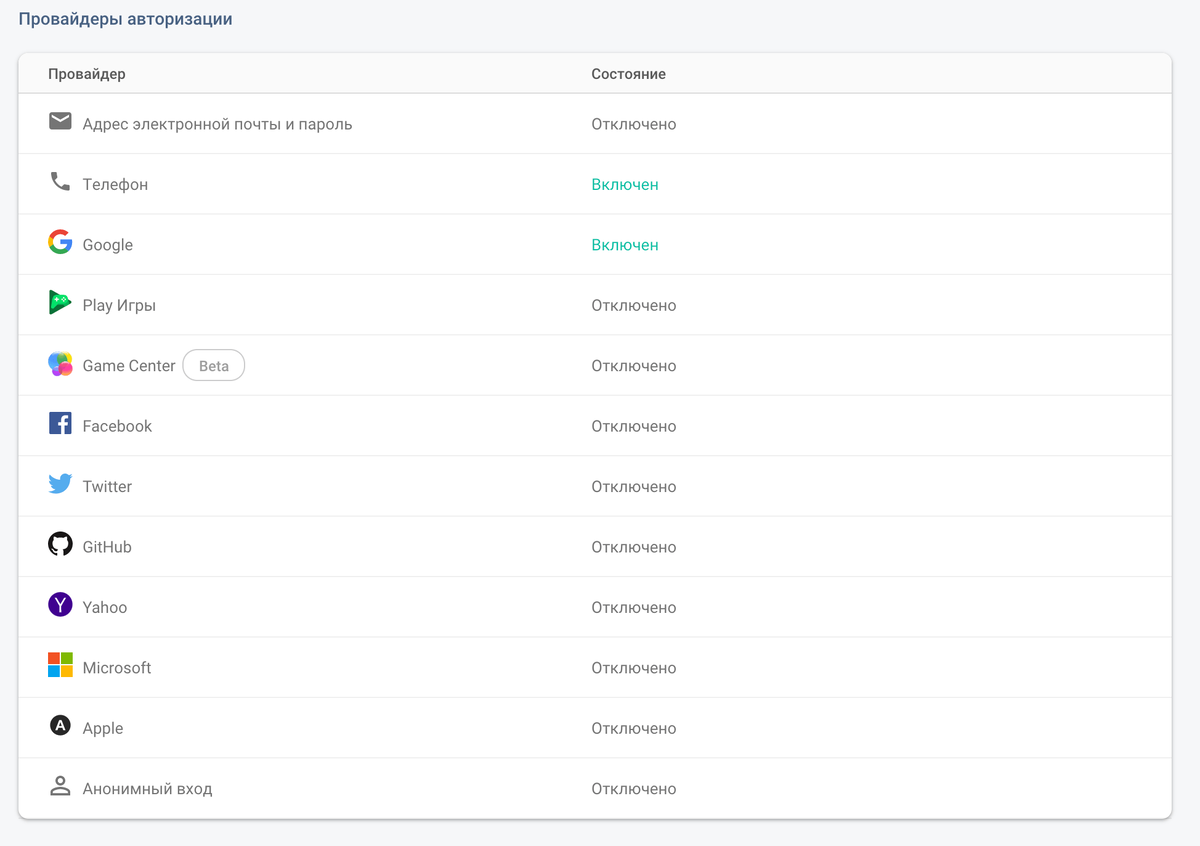Click the Facebook logo icon
This screenshot has width=1200, height=846.
[60, 423]
